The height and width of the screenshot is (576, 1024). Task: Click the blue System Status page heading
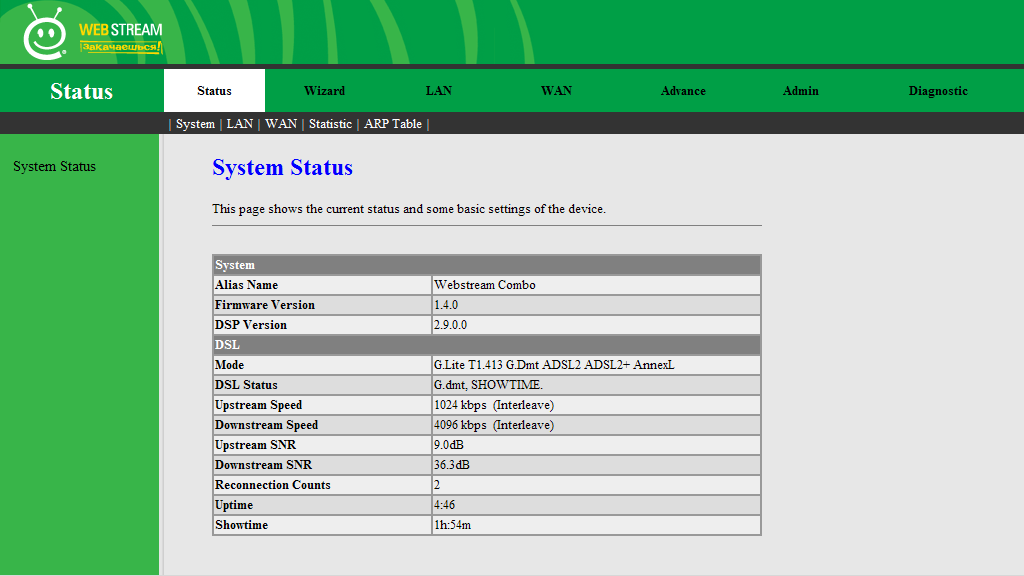tap(282, 168)
